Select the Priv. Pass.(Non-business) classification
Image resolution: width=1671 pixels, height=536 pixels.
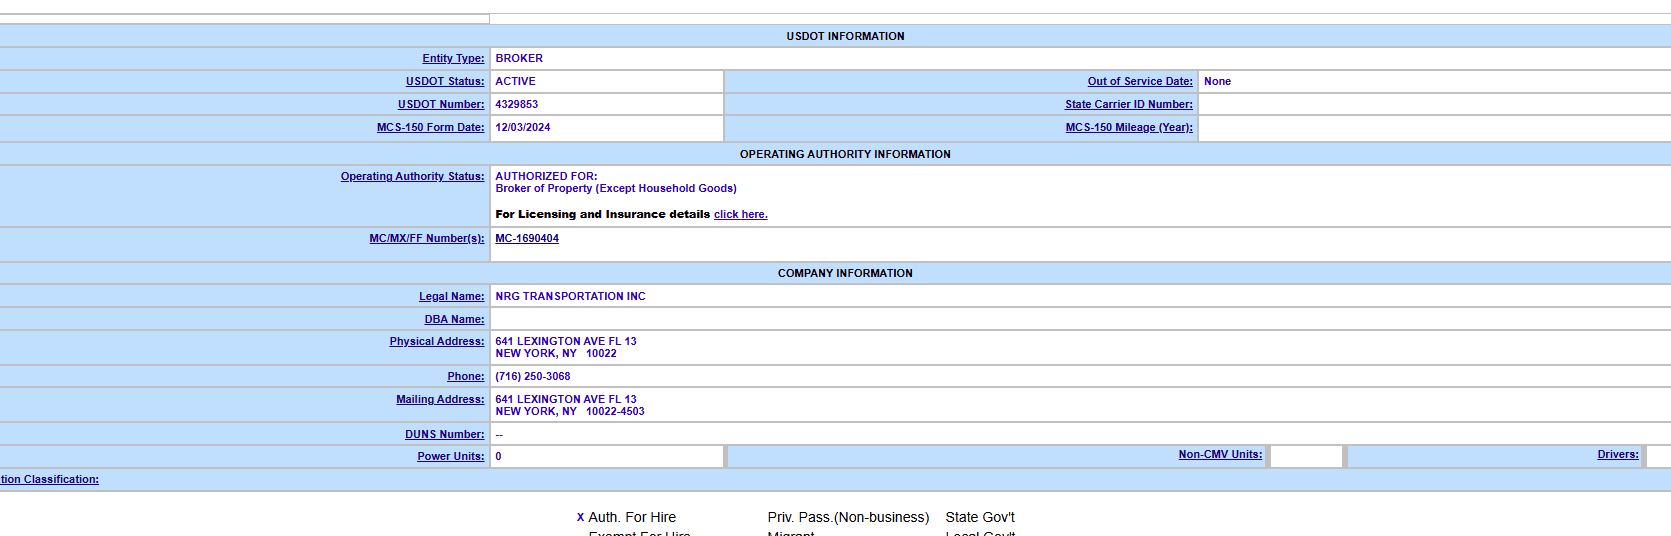(848, 518)
